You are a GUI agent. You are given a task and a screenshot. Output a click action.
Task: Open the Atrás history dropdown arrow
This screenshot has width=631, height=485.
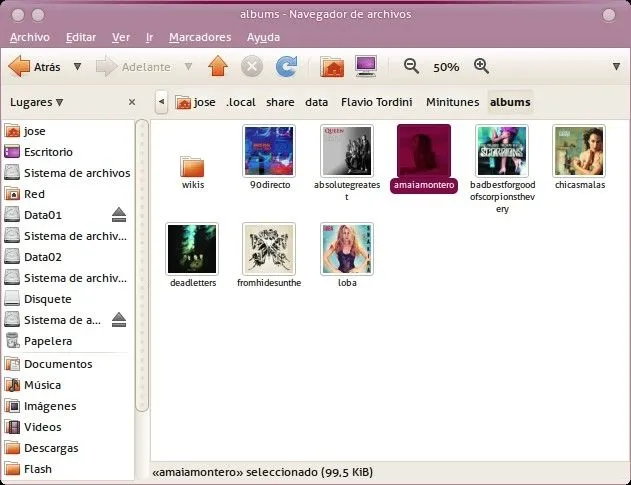click(x=77, y=66)
